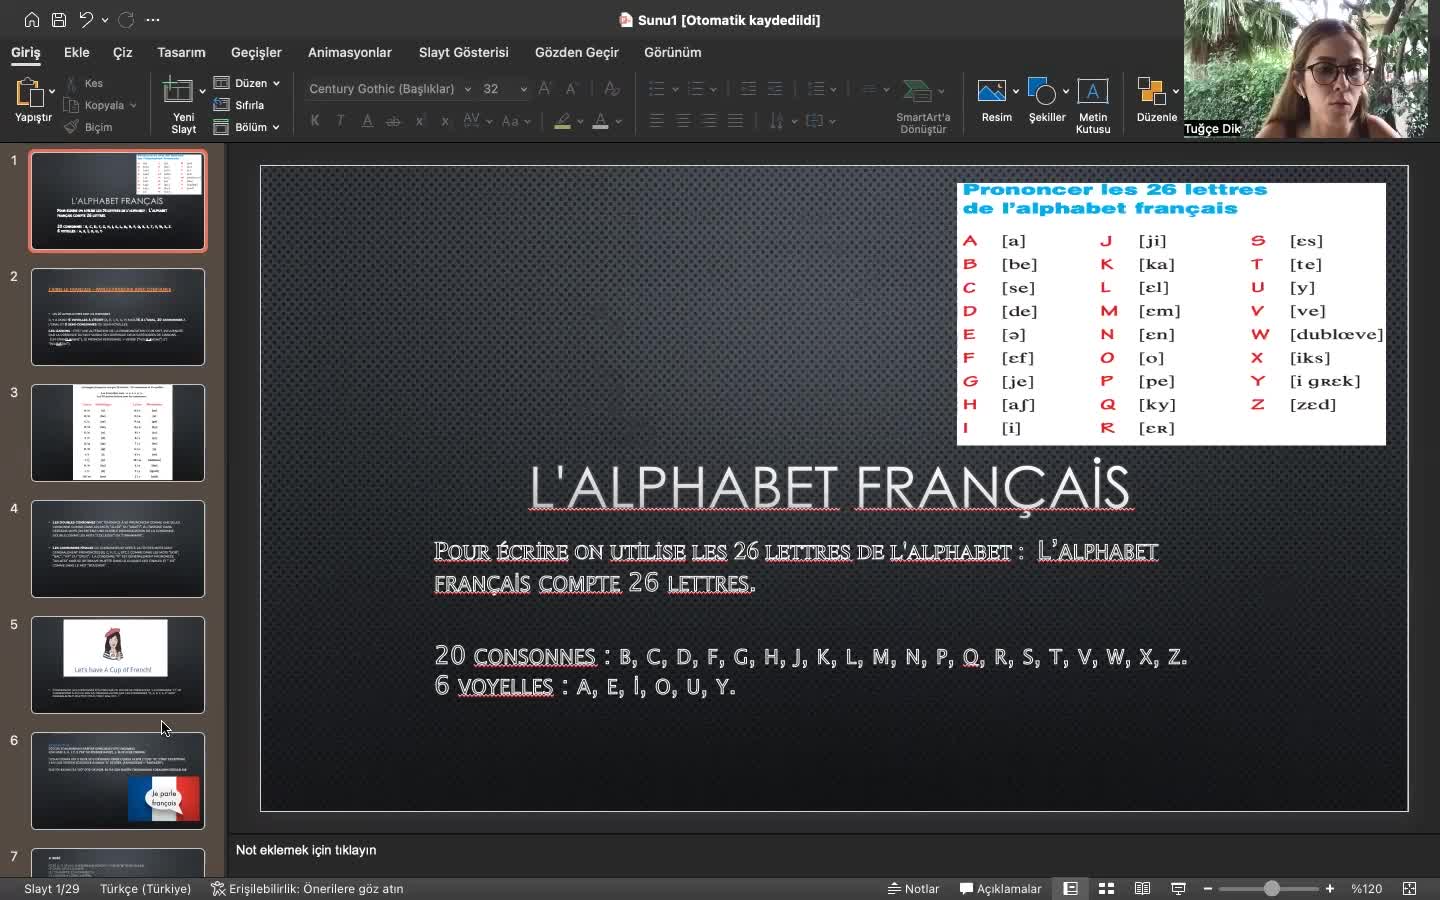Open the Tasarım tab

[x=181, y=52]
